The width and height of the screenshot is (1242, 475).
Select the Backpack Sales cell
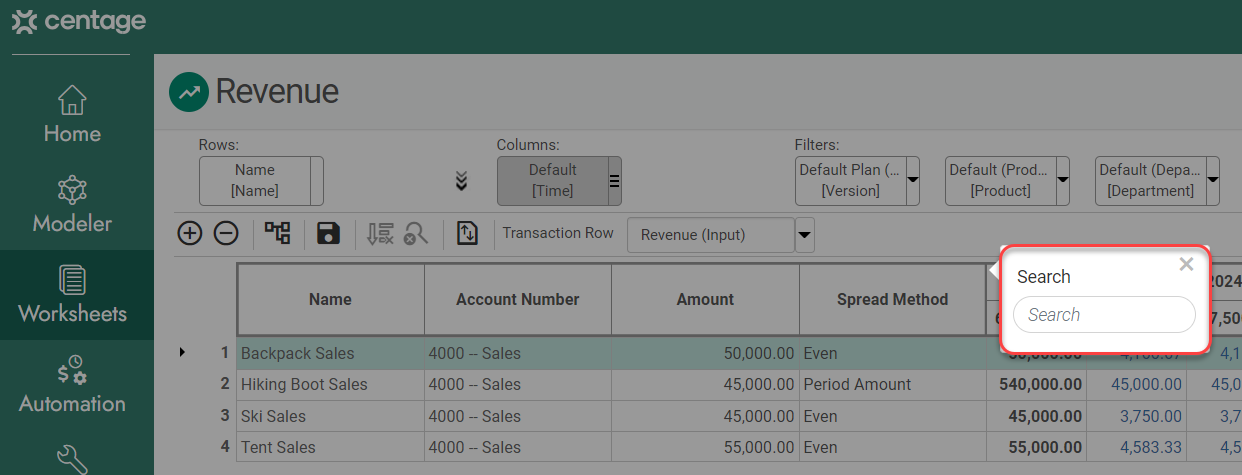[330, 353]
